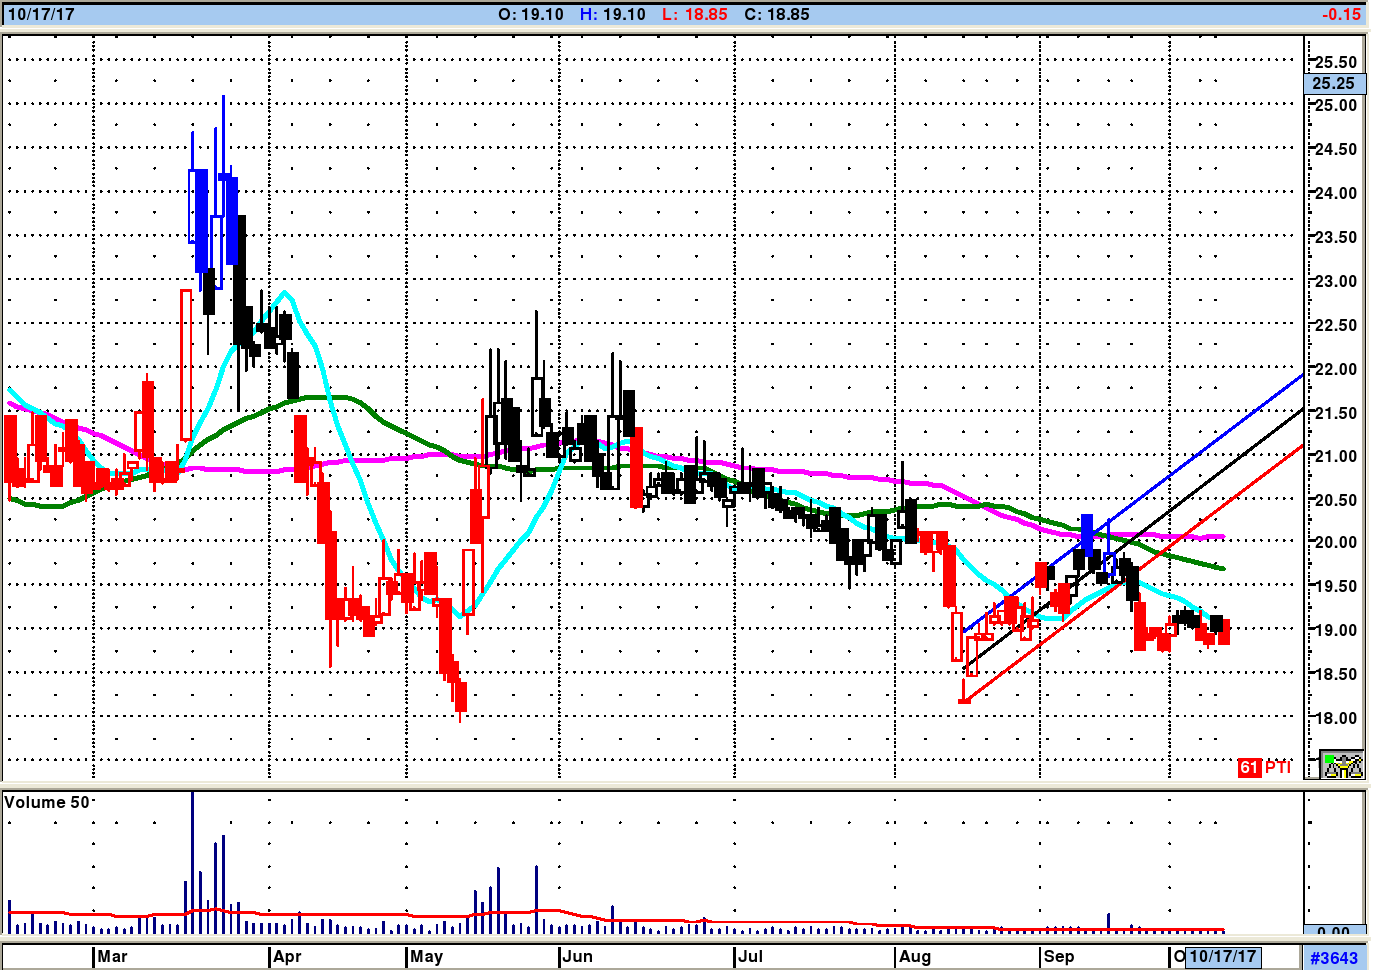Click the #3643 bar count box

tap(1334, 957)
